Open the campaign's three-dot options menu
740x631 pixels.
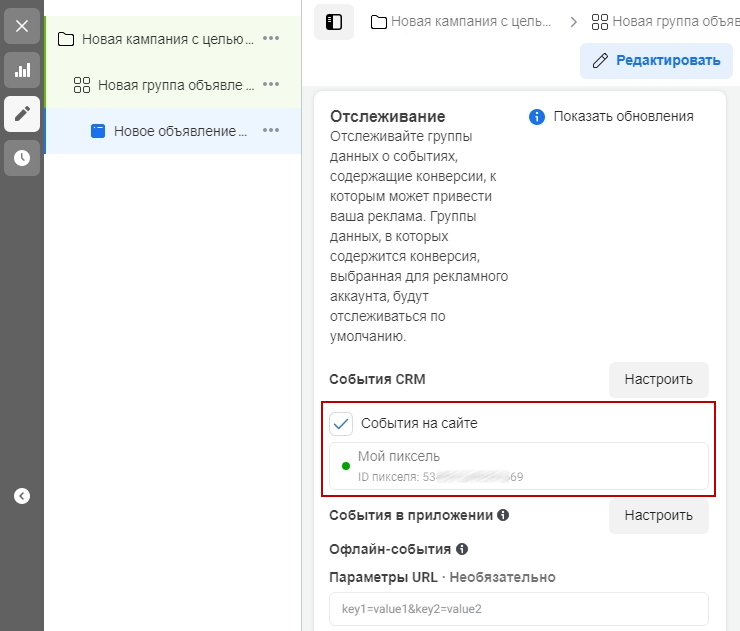[271, 39]
